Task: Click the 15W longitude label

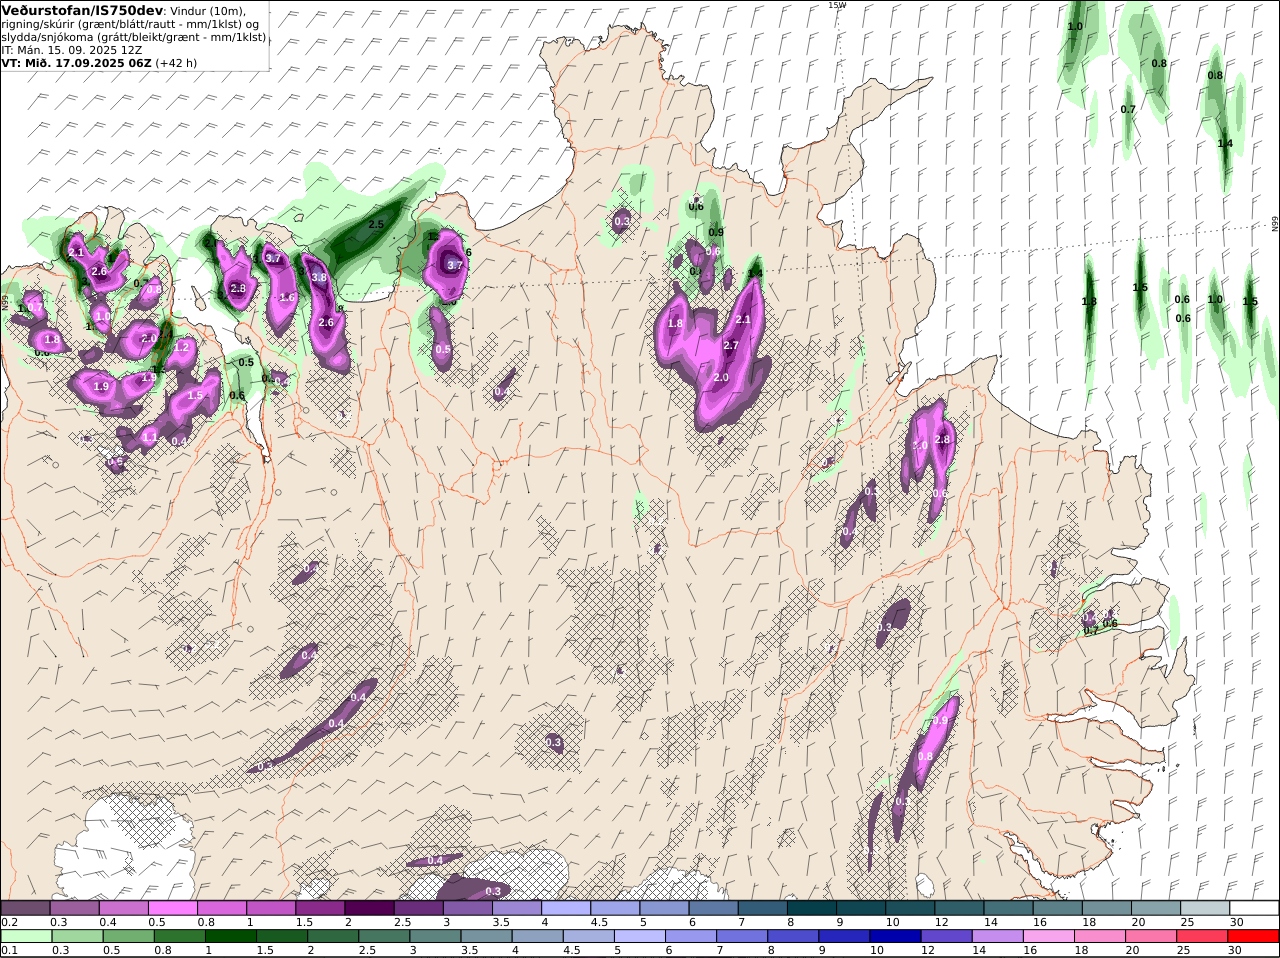Action: [837, 5]
